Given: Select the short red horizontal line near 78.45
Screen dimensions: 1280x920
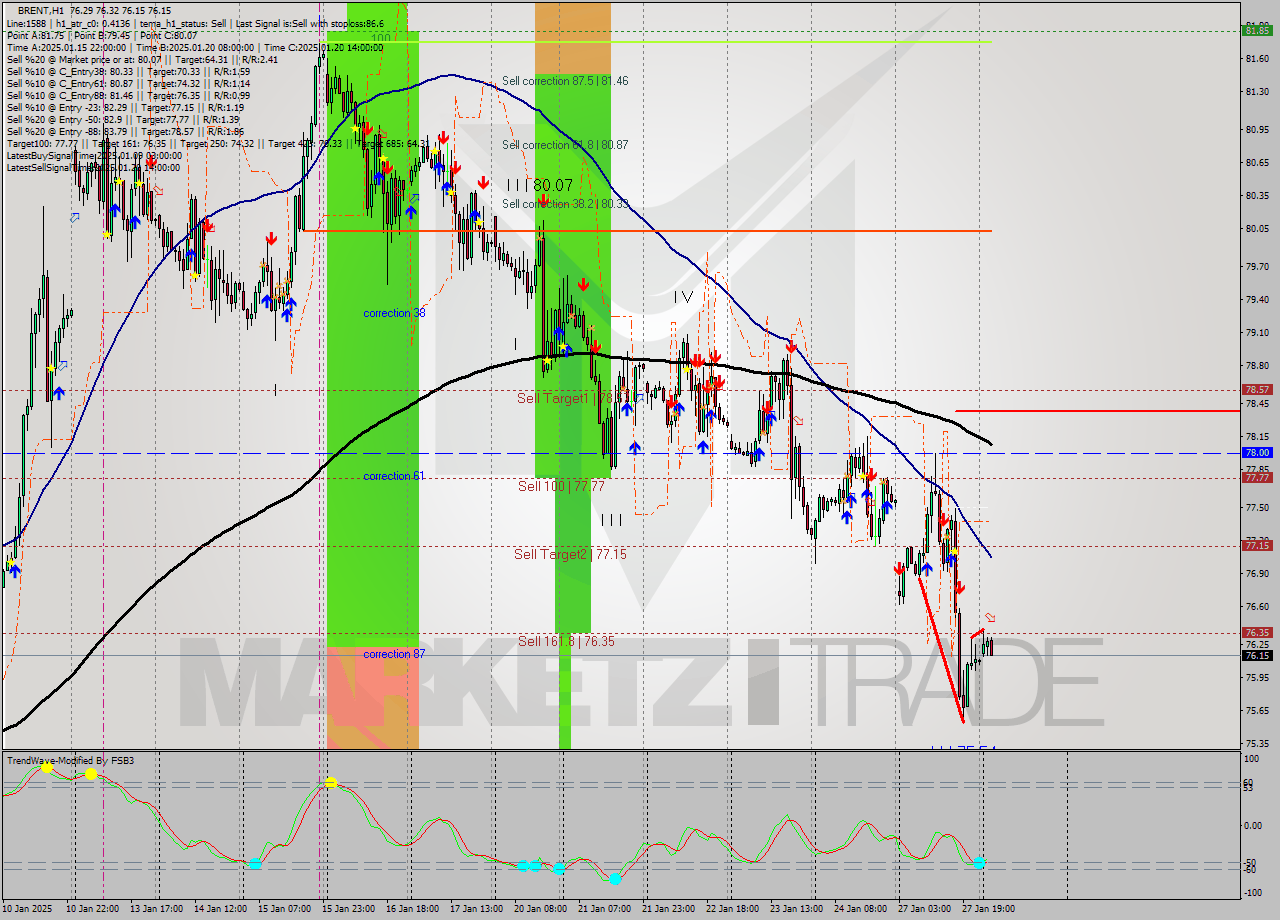Looking at the screenshot, I should point(1097,411).
